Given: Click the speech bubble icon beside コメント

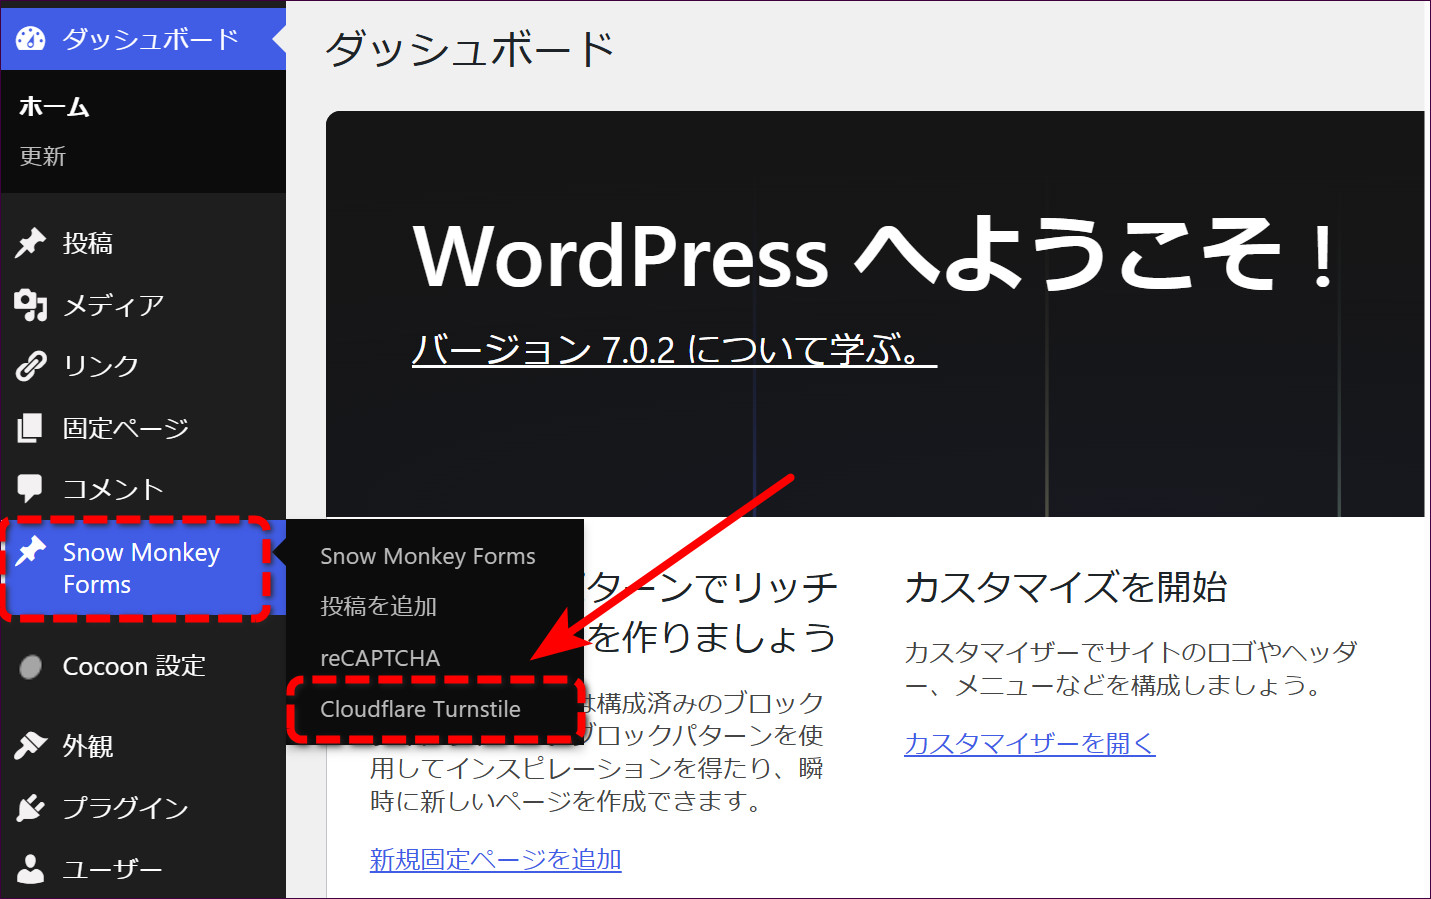Looking at the screenshot, I should click(31, 489).
